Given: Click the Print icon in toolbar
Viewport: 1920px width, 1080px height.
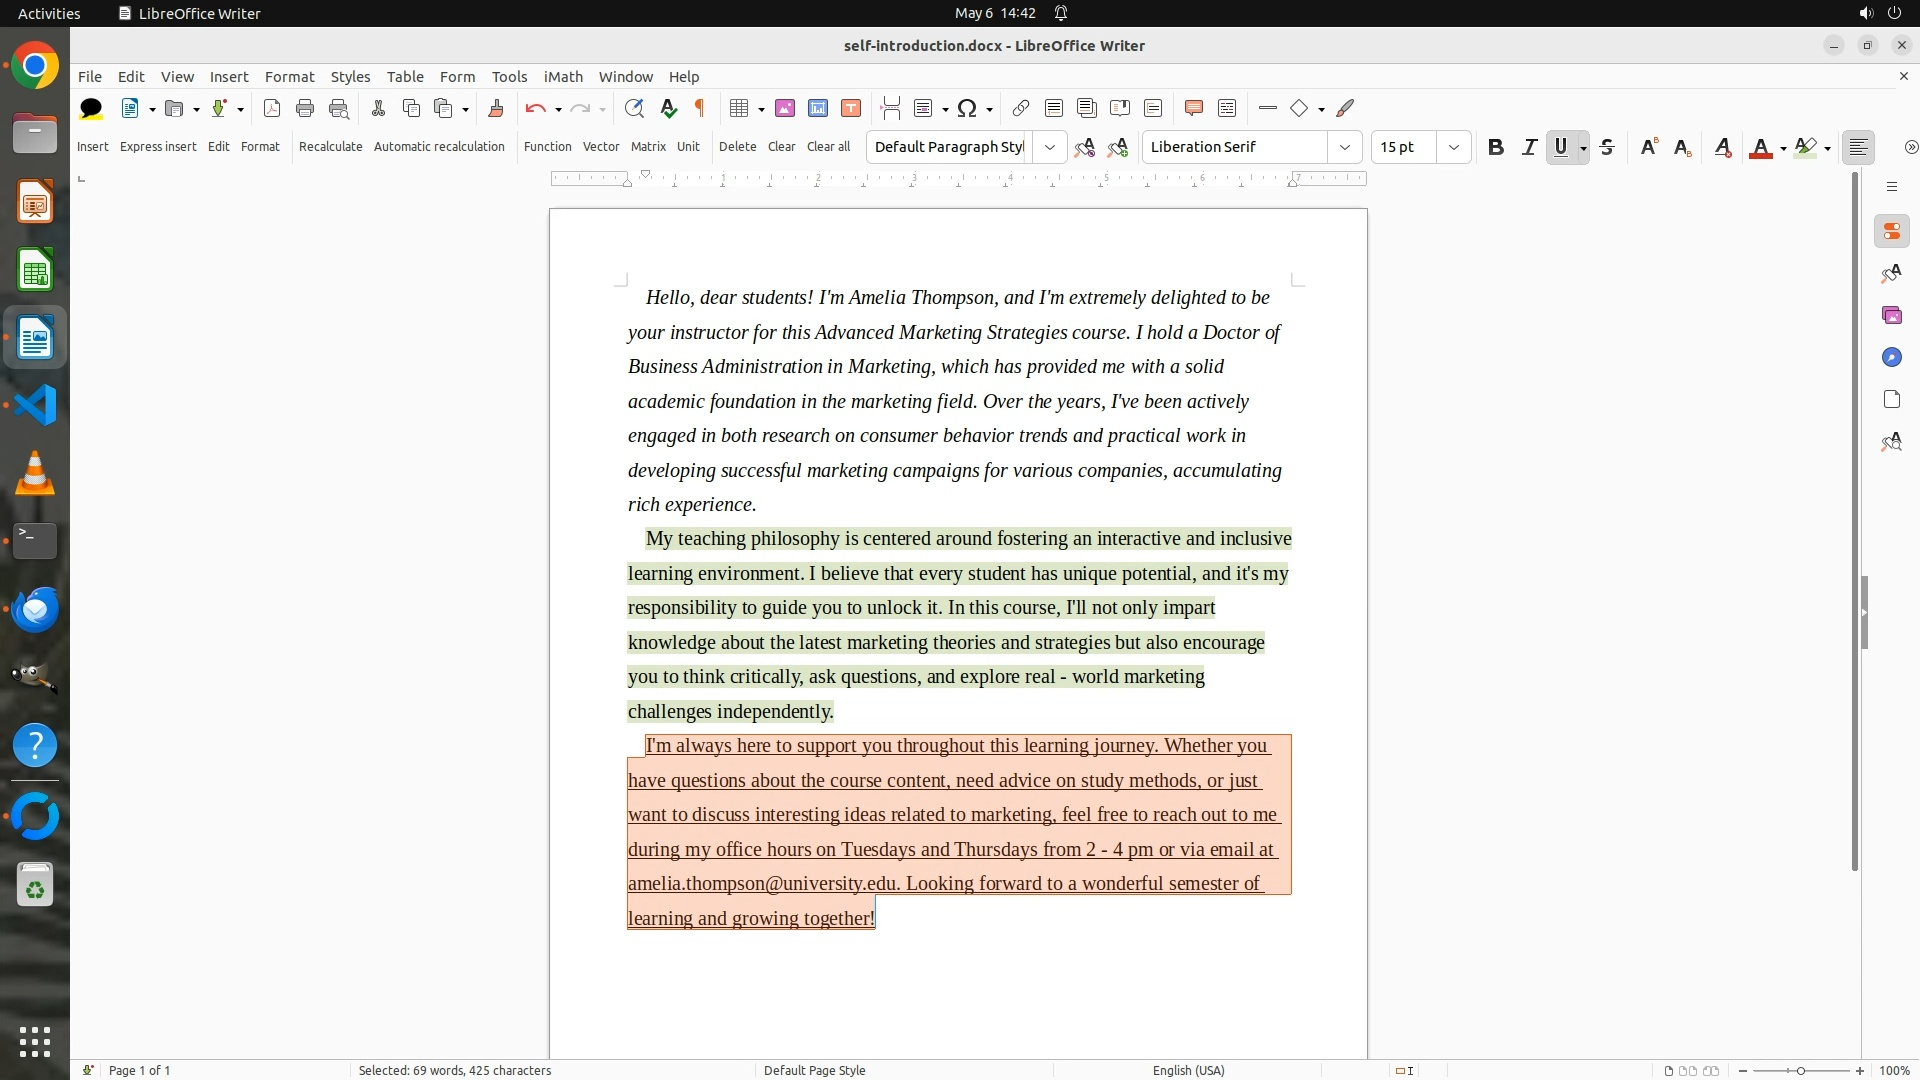Looking at the screenshot, I should pos(305,108).
